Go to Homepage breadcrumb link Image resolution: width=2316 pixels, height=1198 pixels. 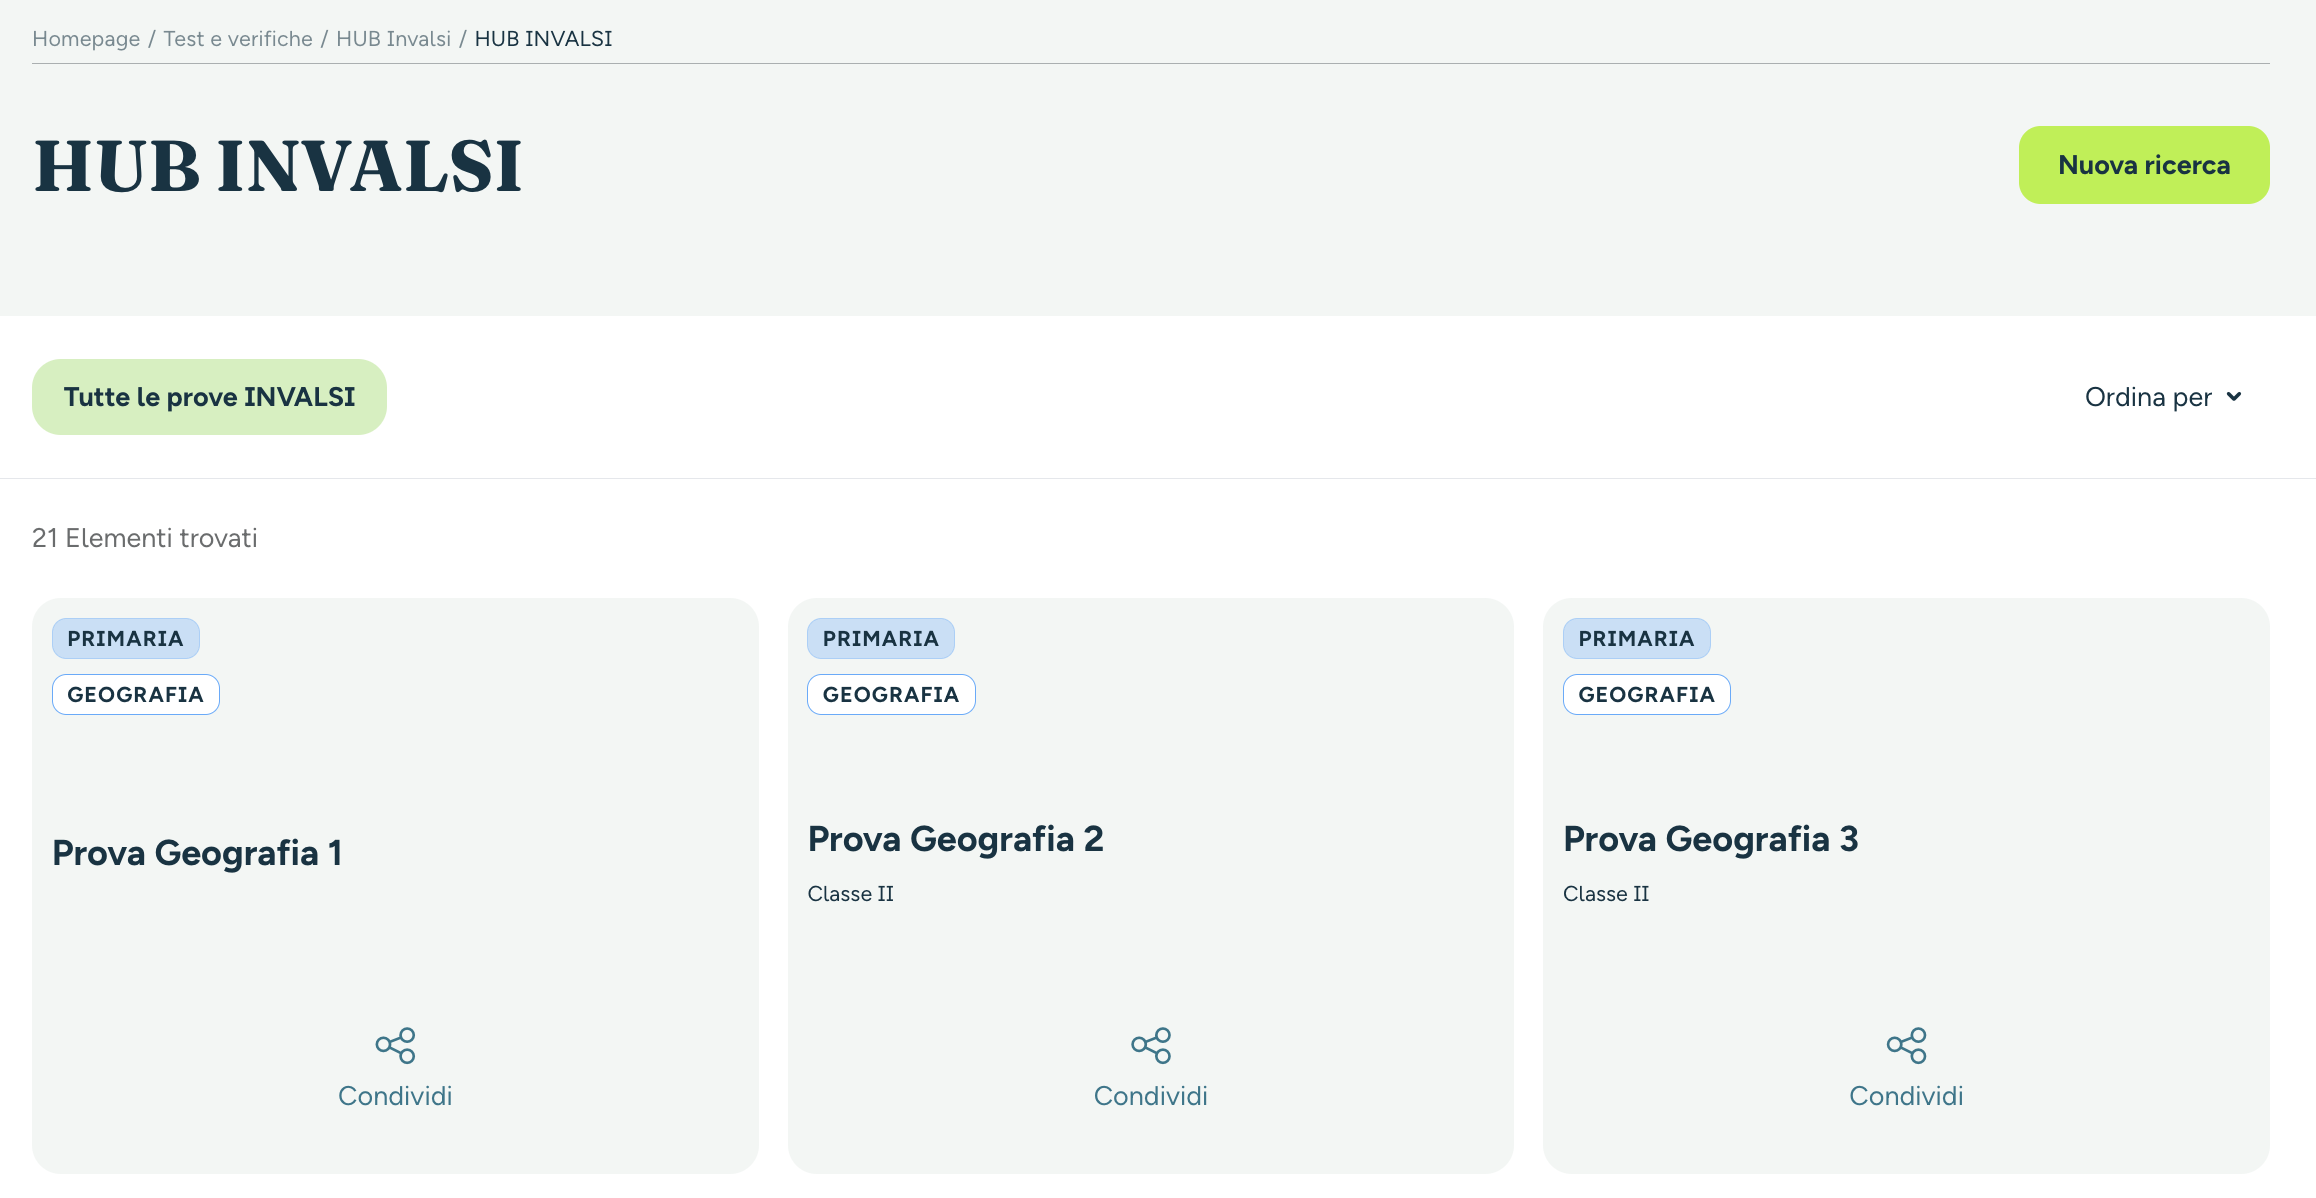pyautogui.click(x=86, y=39)
